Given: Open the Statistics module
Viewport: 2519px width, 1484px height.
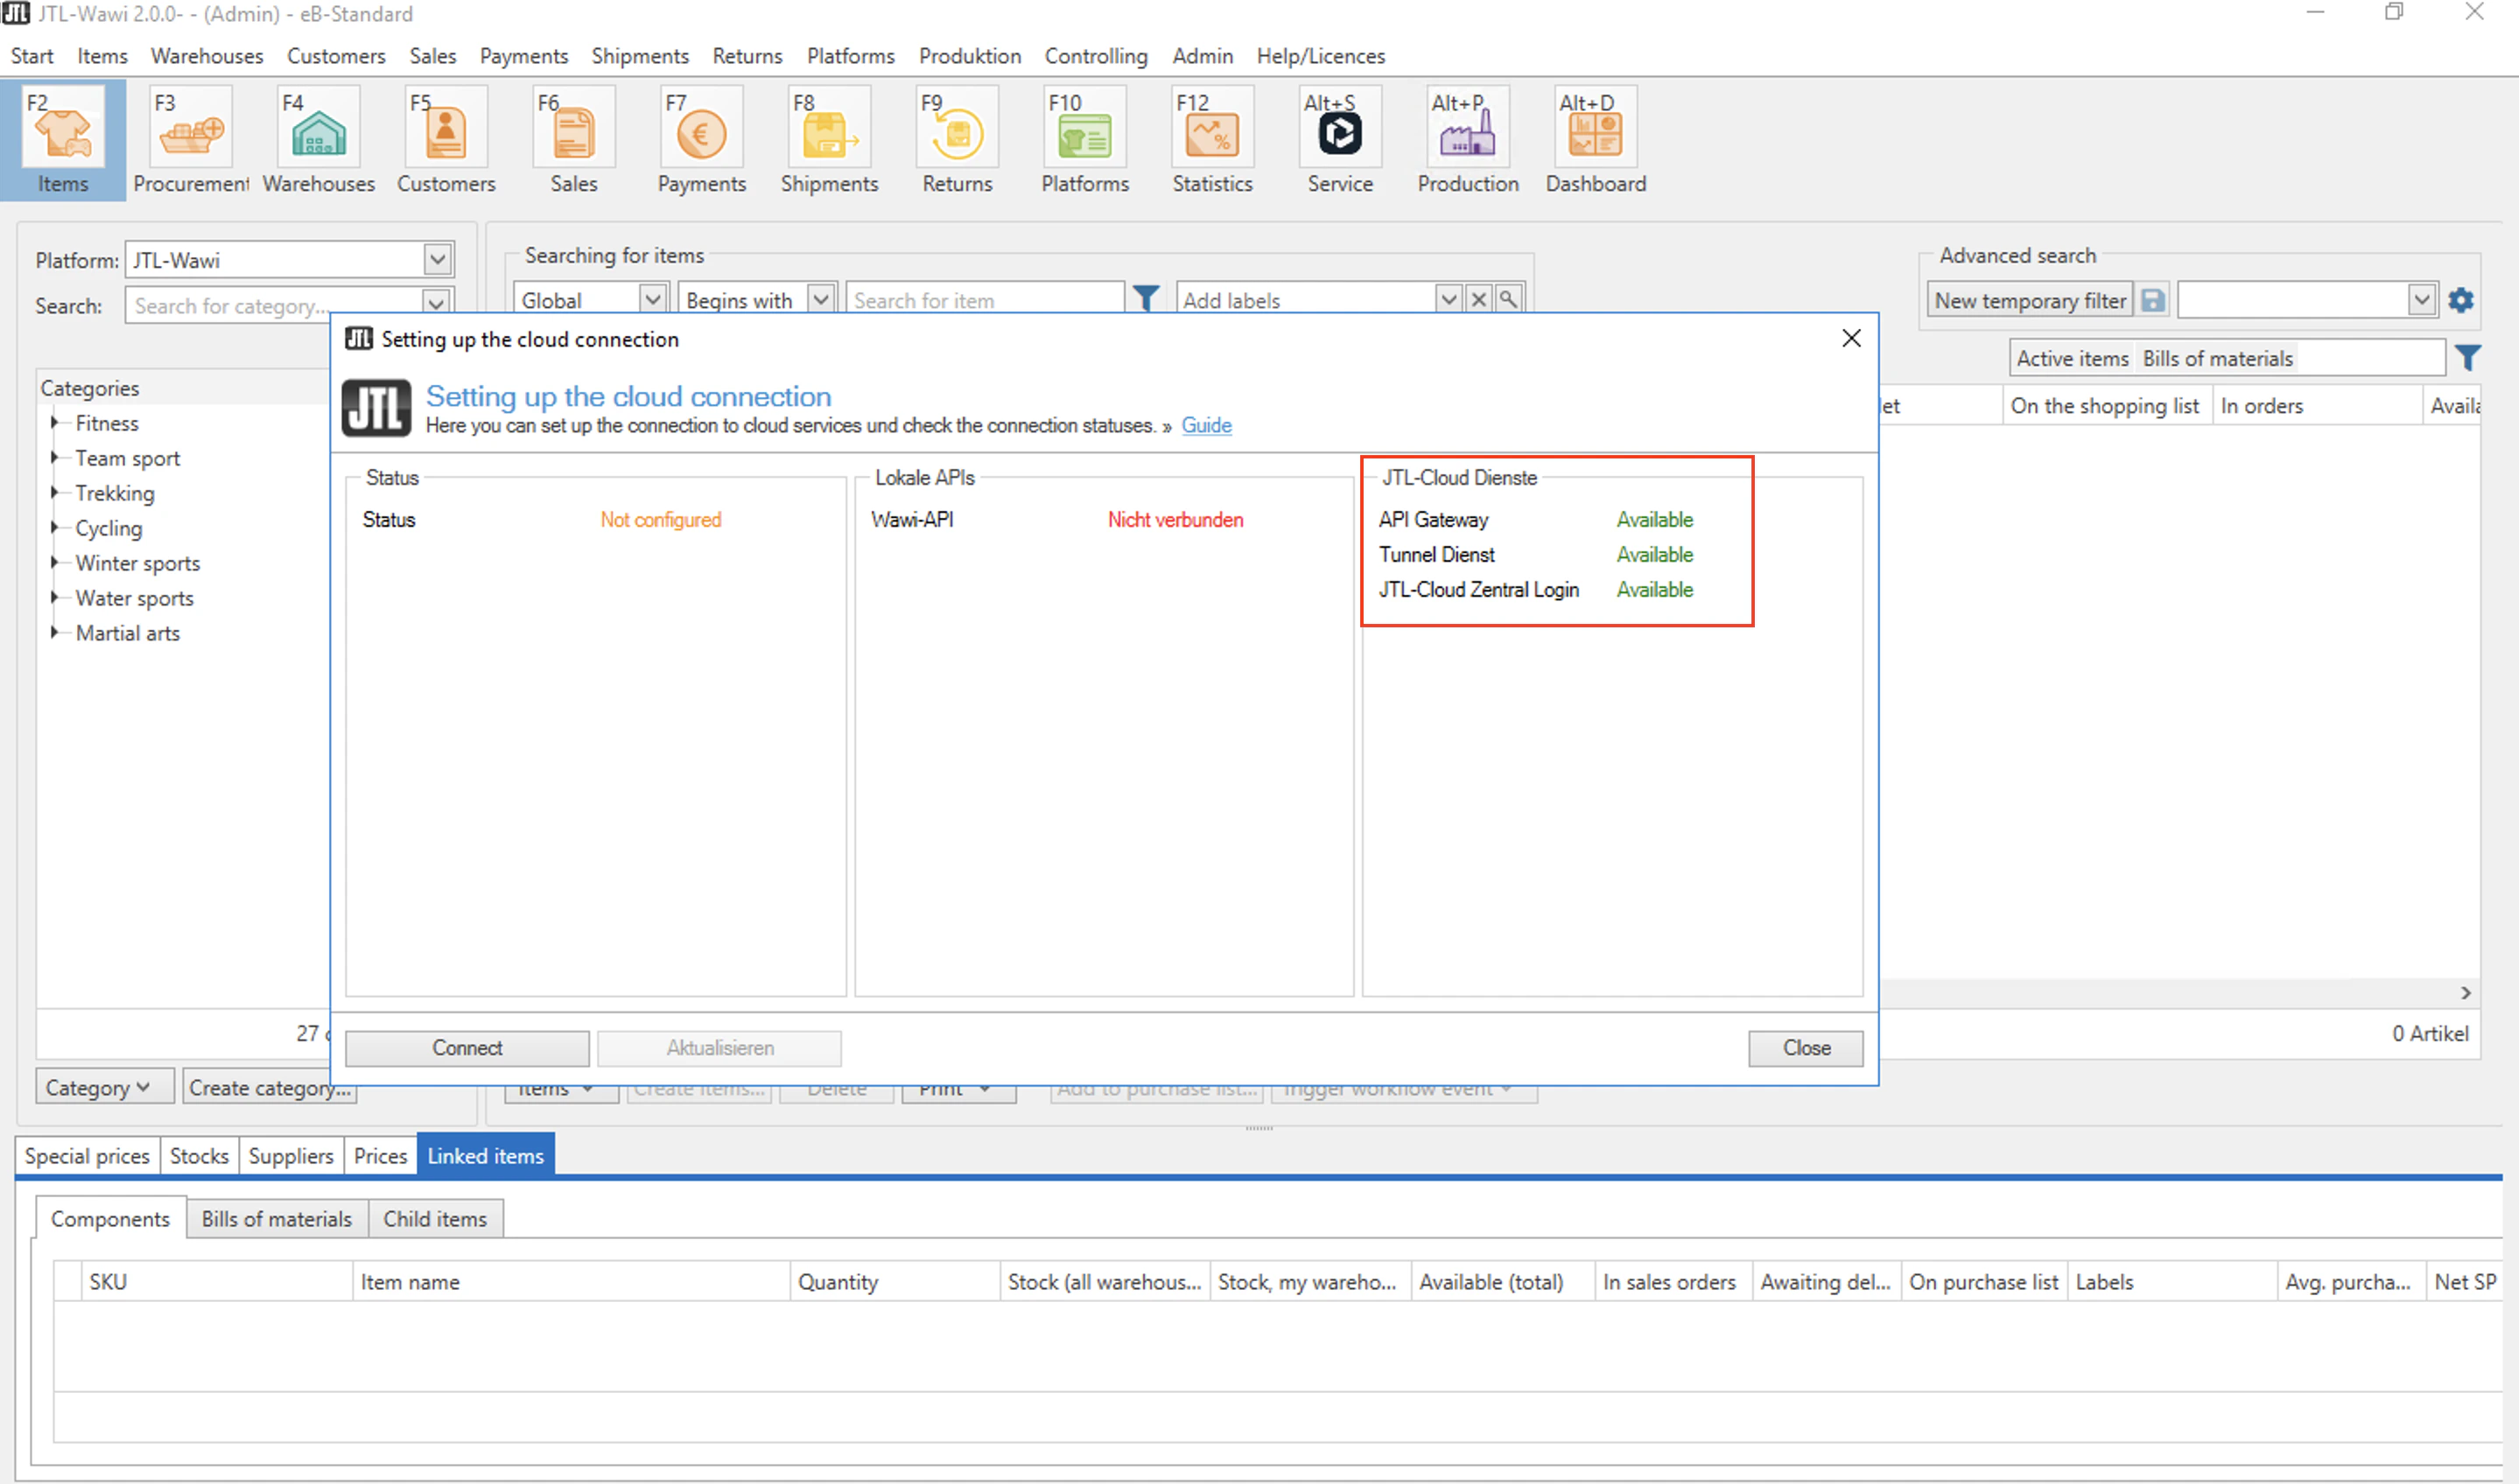Looking at the screenshot, I should tap(1211, 138).
